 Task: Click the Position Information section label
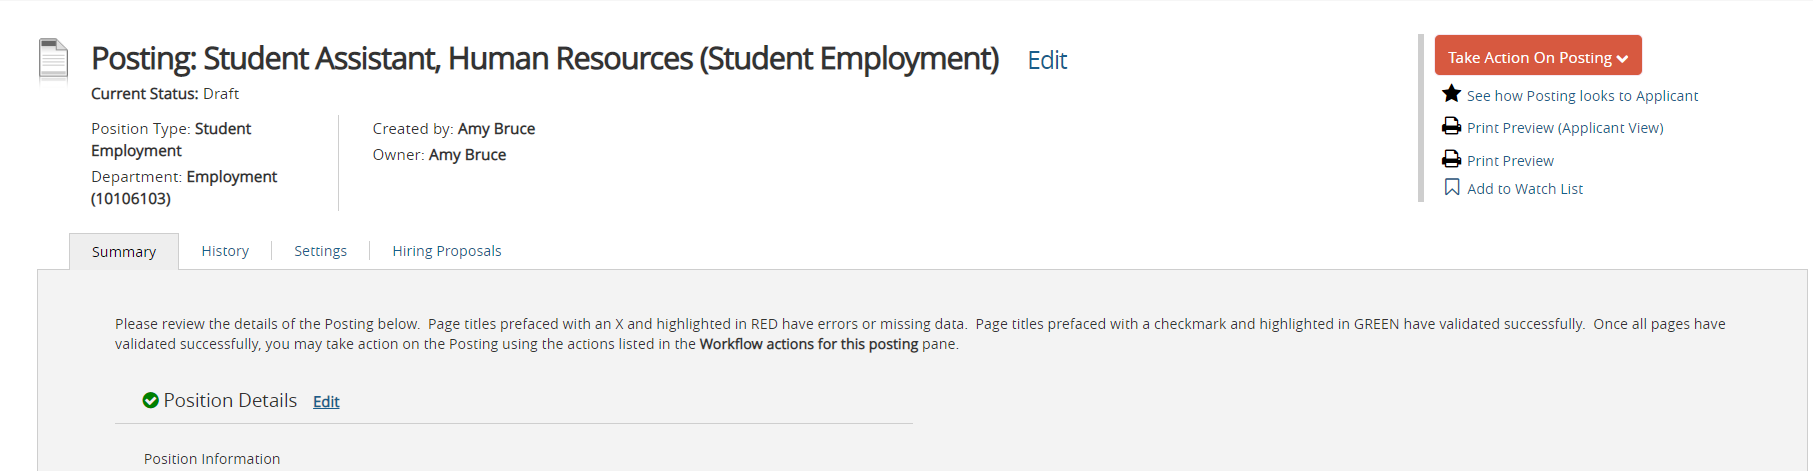(212, 459)
